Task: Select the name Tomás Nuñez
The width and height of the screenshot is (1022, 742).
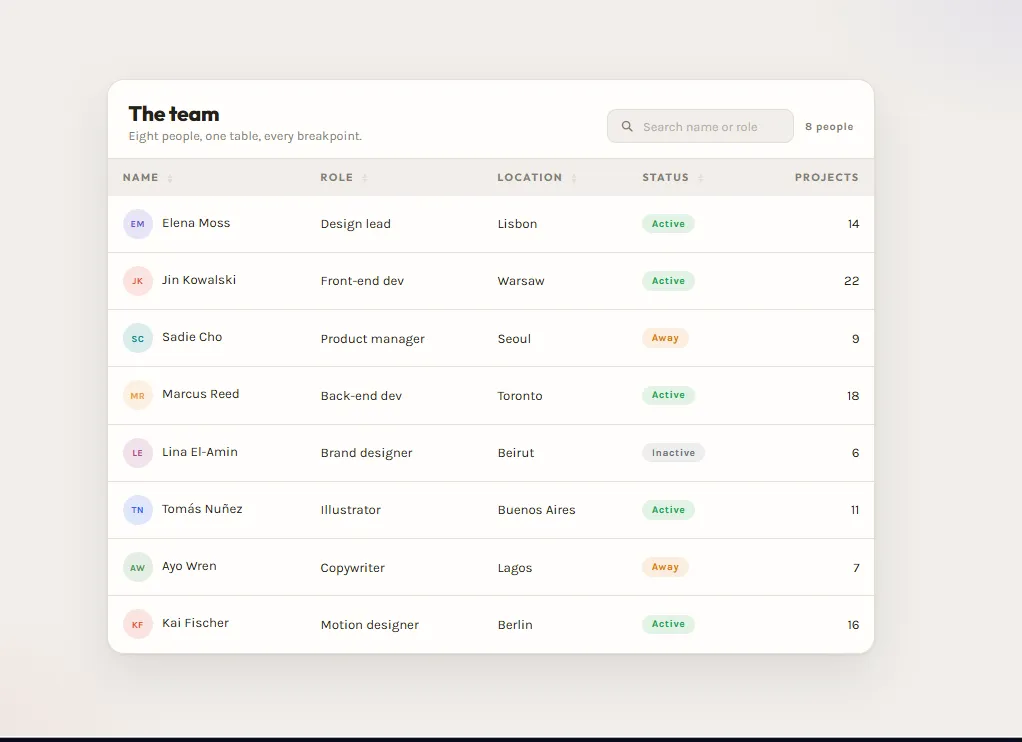Action: (202, 509)
